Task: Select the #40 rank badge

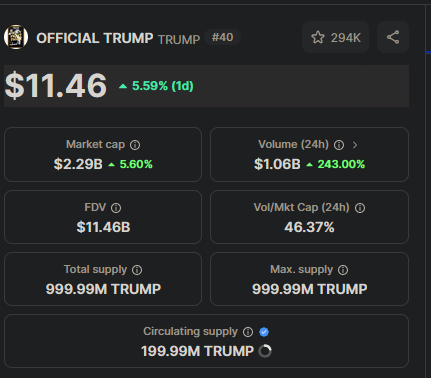Action: [x=223, y=37]
